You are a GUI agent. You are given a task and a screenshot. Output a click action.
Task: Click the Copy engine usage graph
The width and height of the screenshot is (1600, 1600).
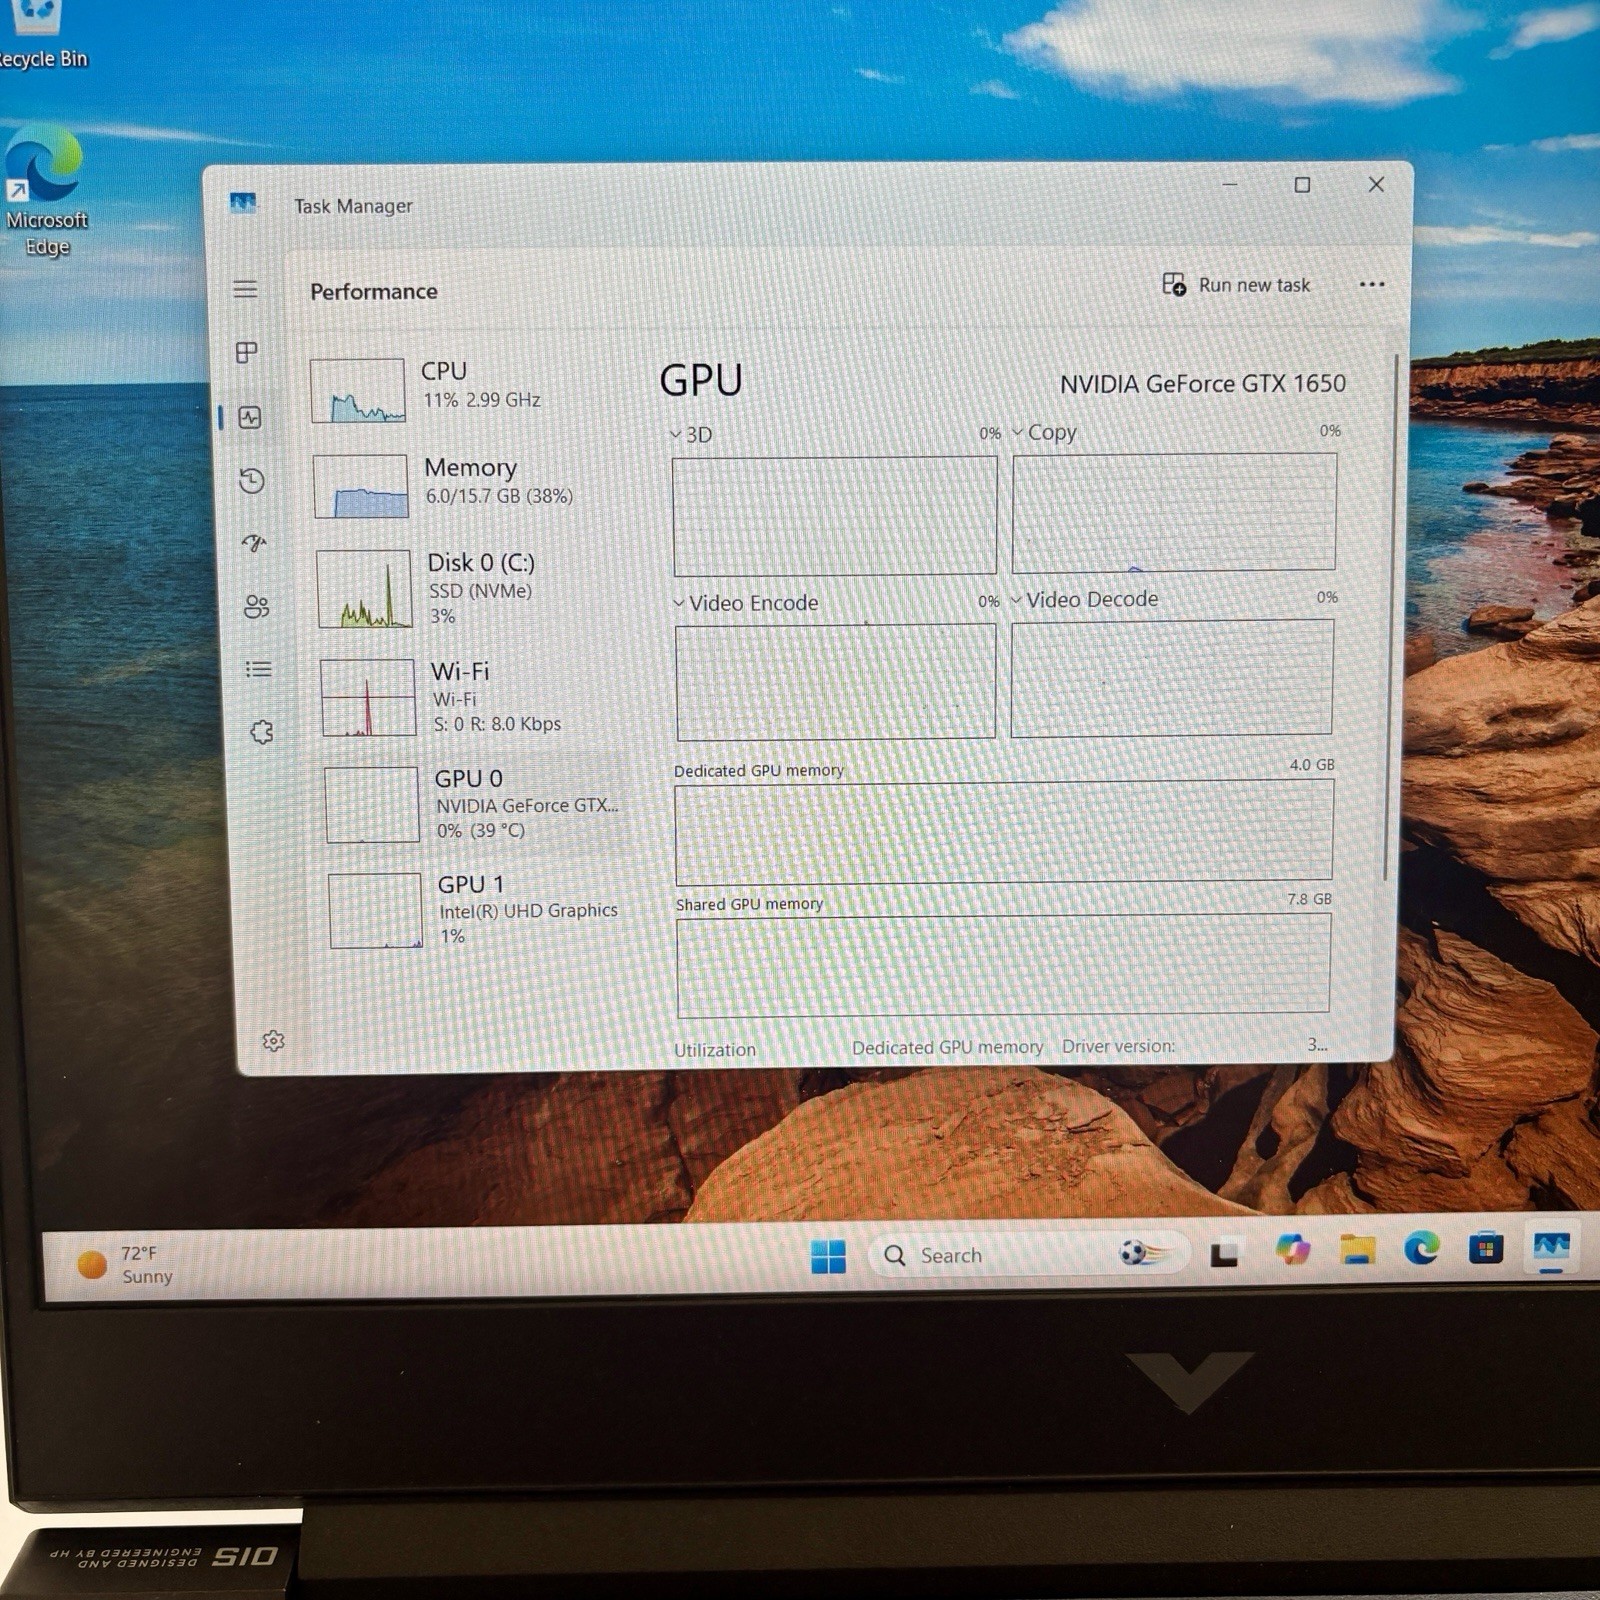point(1174,512)
